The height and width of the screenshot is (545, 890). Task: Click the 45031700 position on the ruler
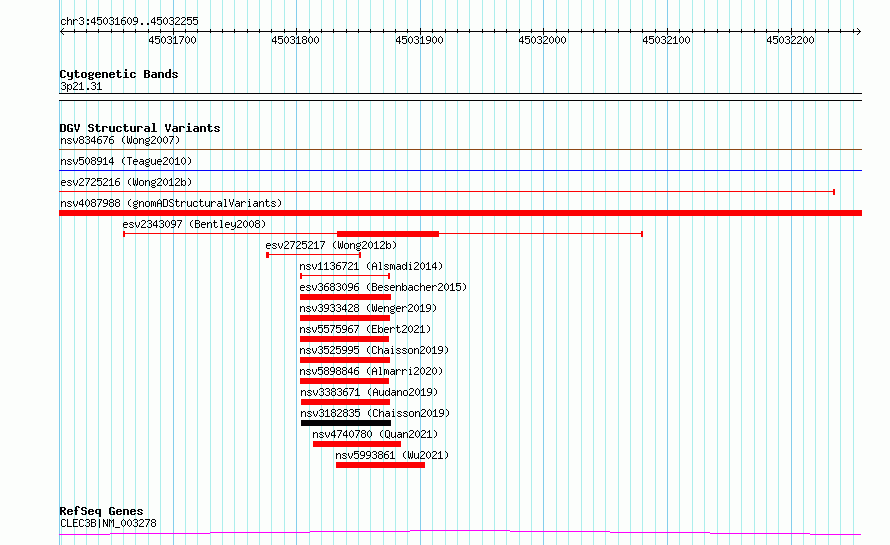(x=172, y=40)
